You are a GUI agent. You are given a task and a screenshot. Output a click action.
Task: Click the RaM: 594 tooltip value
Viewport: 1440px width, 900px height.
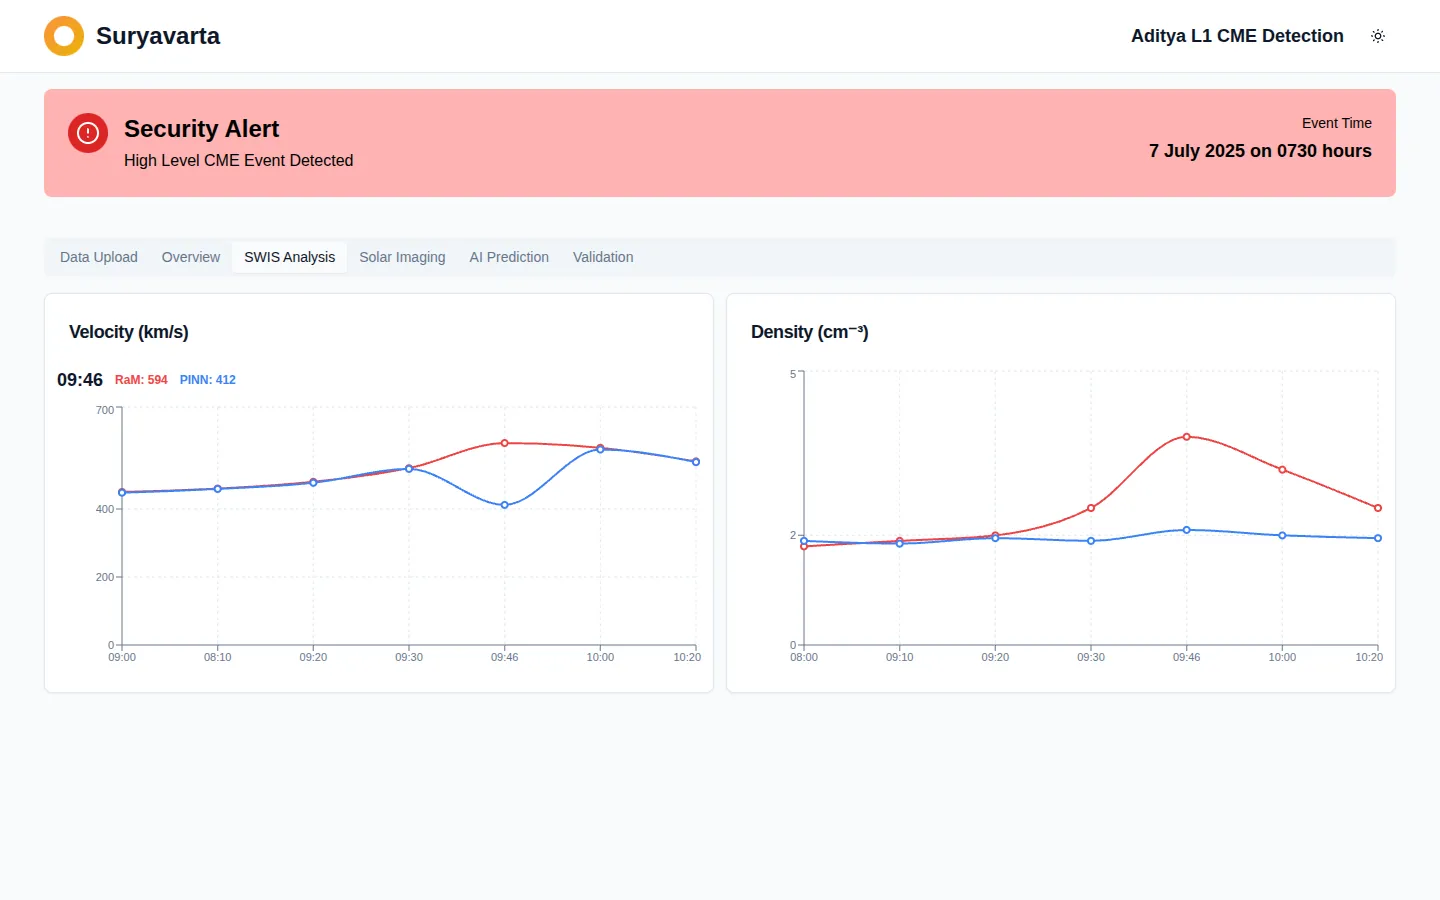(141, 380)
